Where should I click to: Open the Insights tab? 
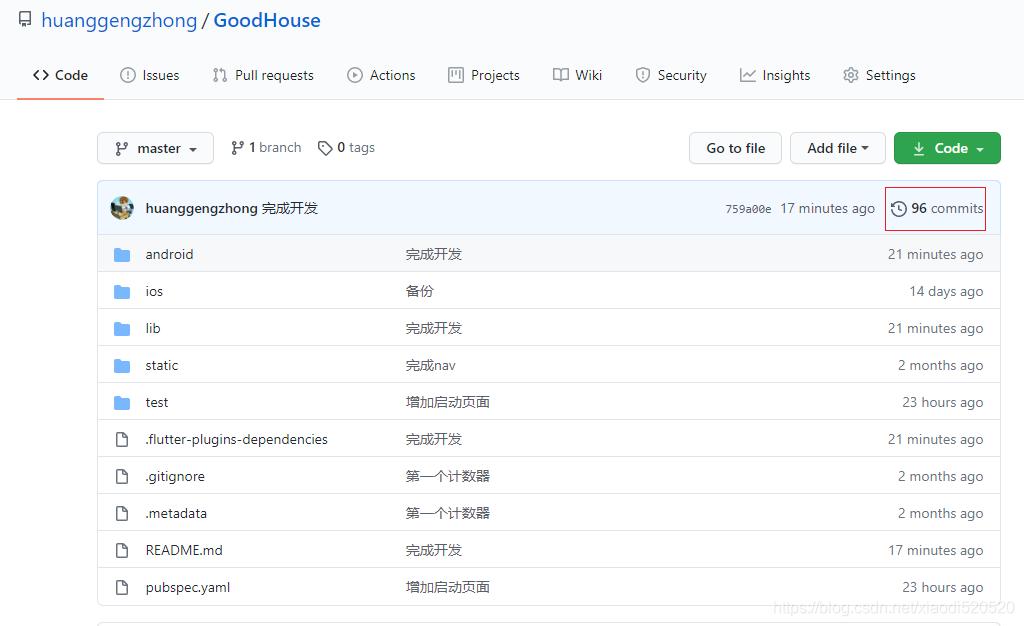775,75
